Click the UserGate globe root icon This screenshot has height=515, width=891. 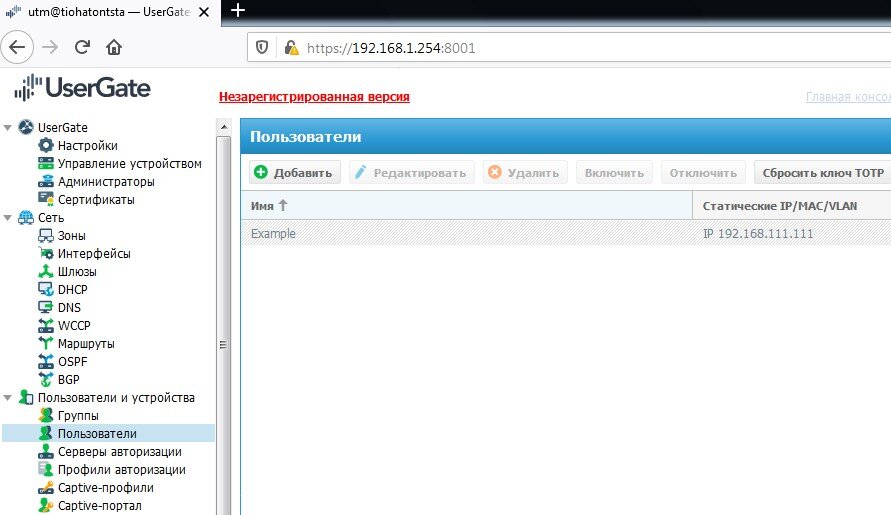26,127
